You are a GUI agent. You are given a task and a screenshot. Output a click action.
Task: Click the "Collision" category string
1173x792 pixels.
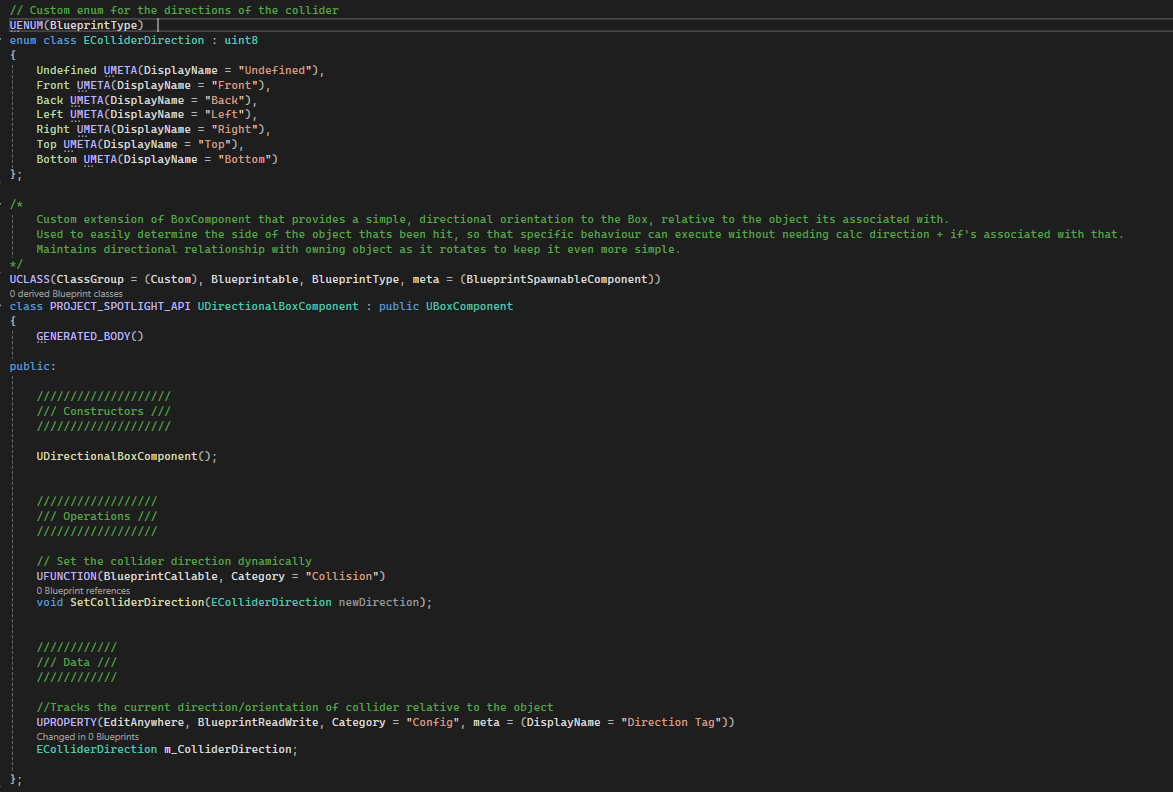pyautogui.click(x=342, y=576)
